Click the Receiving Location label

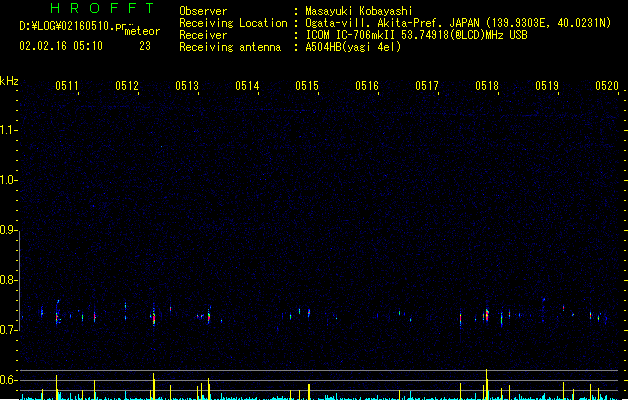click(233, 23)
